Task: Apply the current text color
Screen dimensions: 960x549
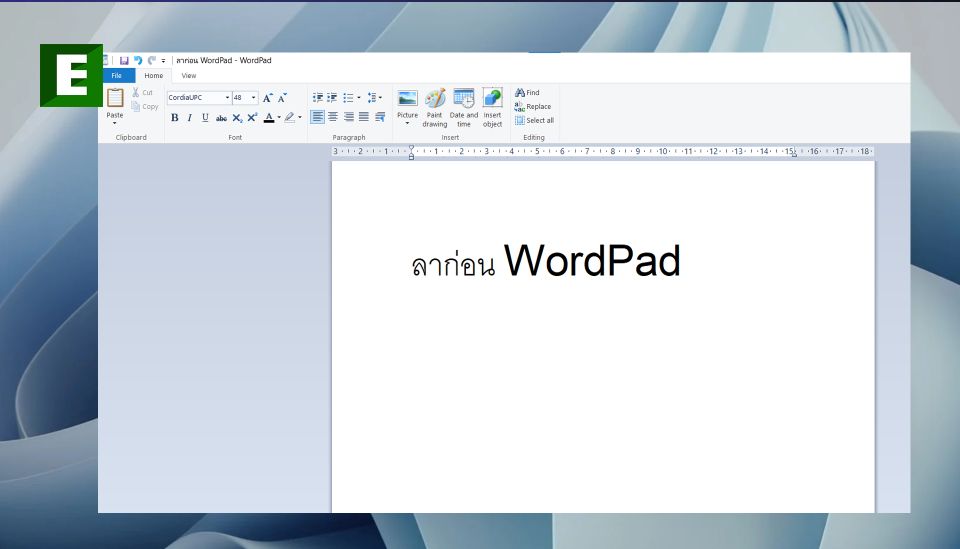Action: coord(269,118)
